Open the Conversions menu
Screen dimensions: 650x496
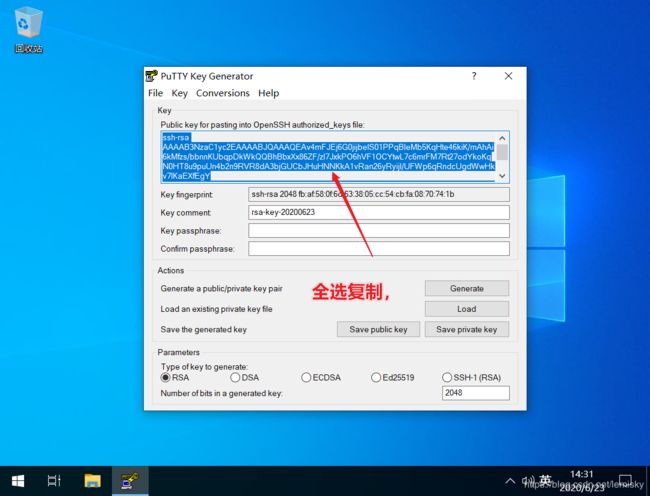tap(223, 93)
